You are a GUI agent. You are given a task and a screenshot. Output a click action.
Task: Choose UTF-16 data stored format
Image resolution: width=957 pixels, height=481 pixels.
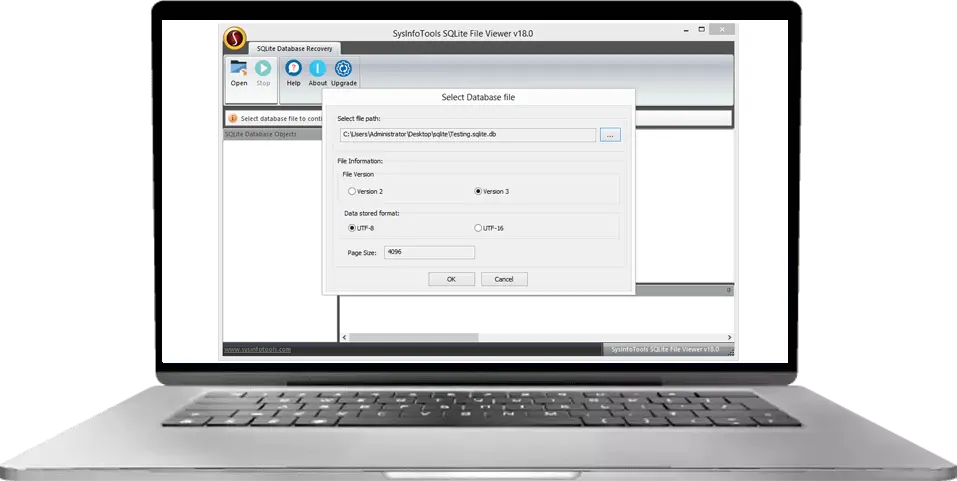coord(478,228)
